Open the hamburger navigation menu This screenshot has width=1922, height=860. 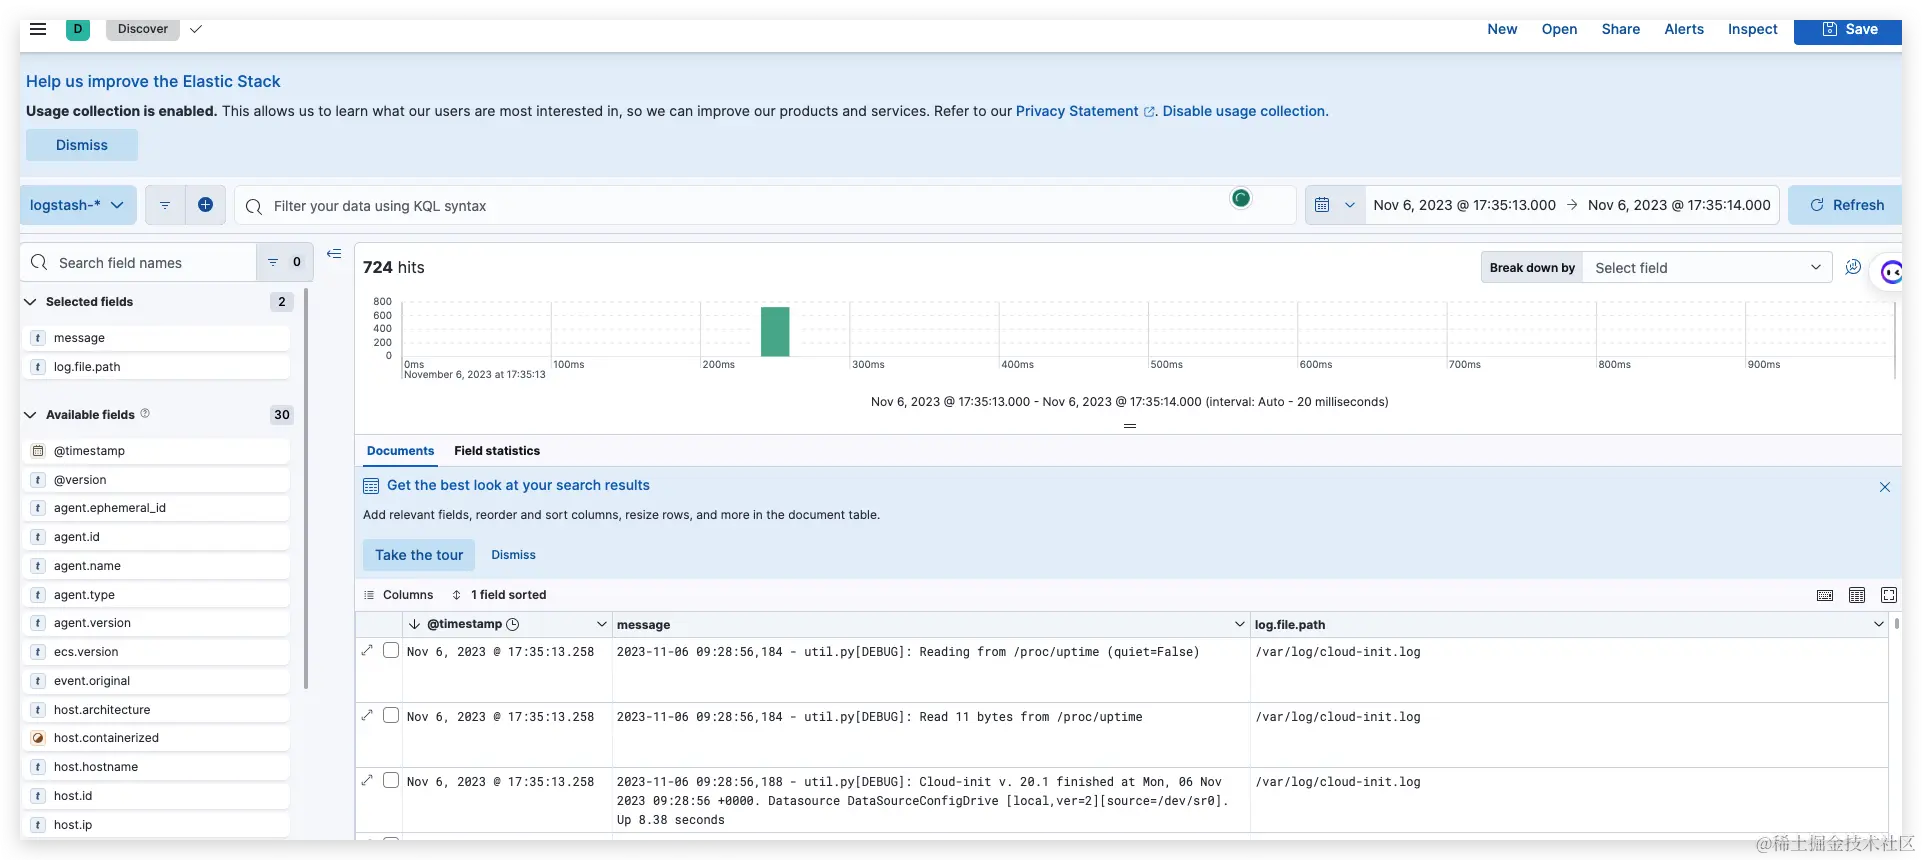coord(38,29)
